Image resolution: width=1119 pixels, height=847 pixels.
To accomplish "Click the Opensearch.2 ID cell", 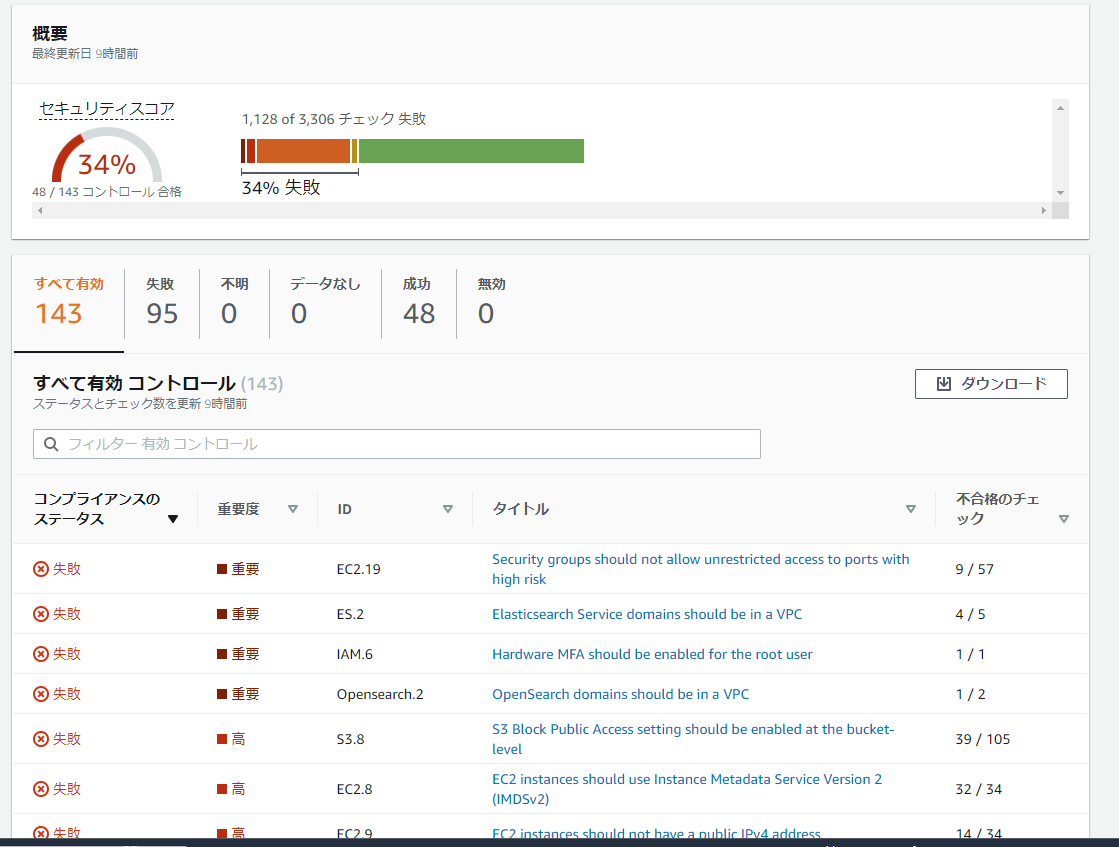I will (380, 694).
